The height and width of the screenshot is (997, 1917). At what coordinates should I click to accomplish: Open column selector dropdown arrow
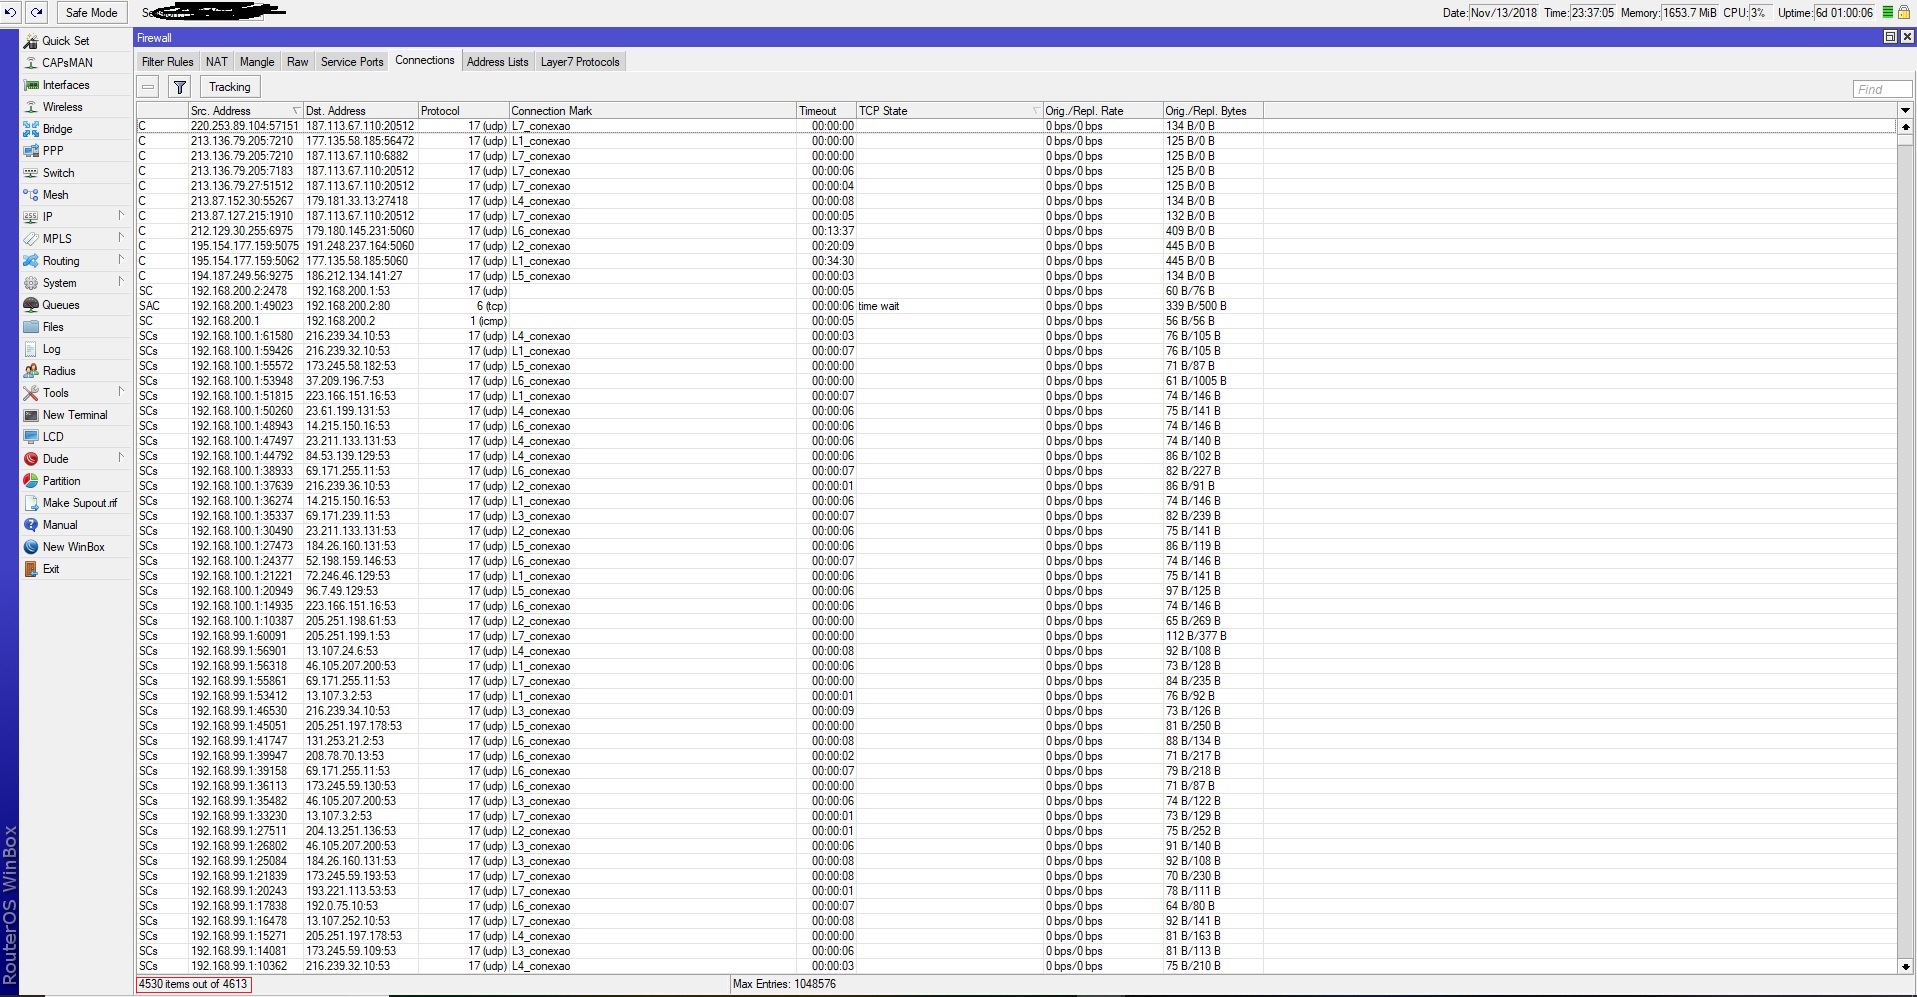(x=1905, y=110)
